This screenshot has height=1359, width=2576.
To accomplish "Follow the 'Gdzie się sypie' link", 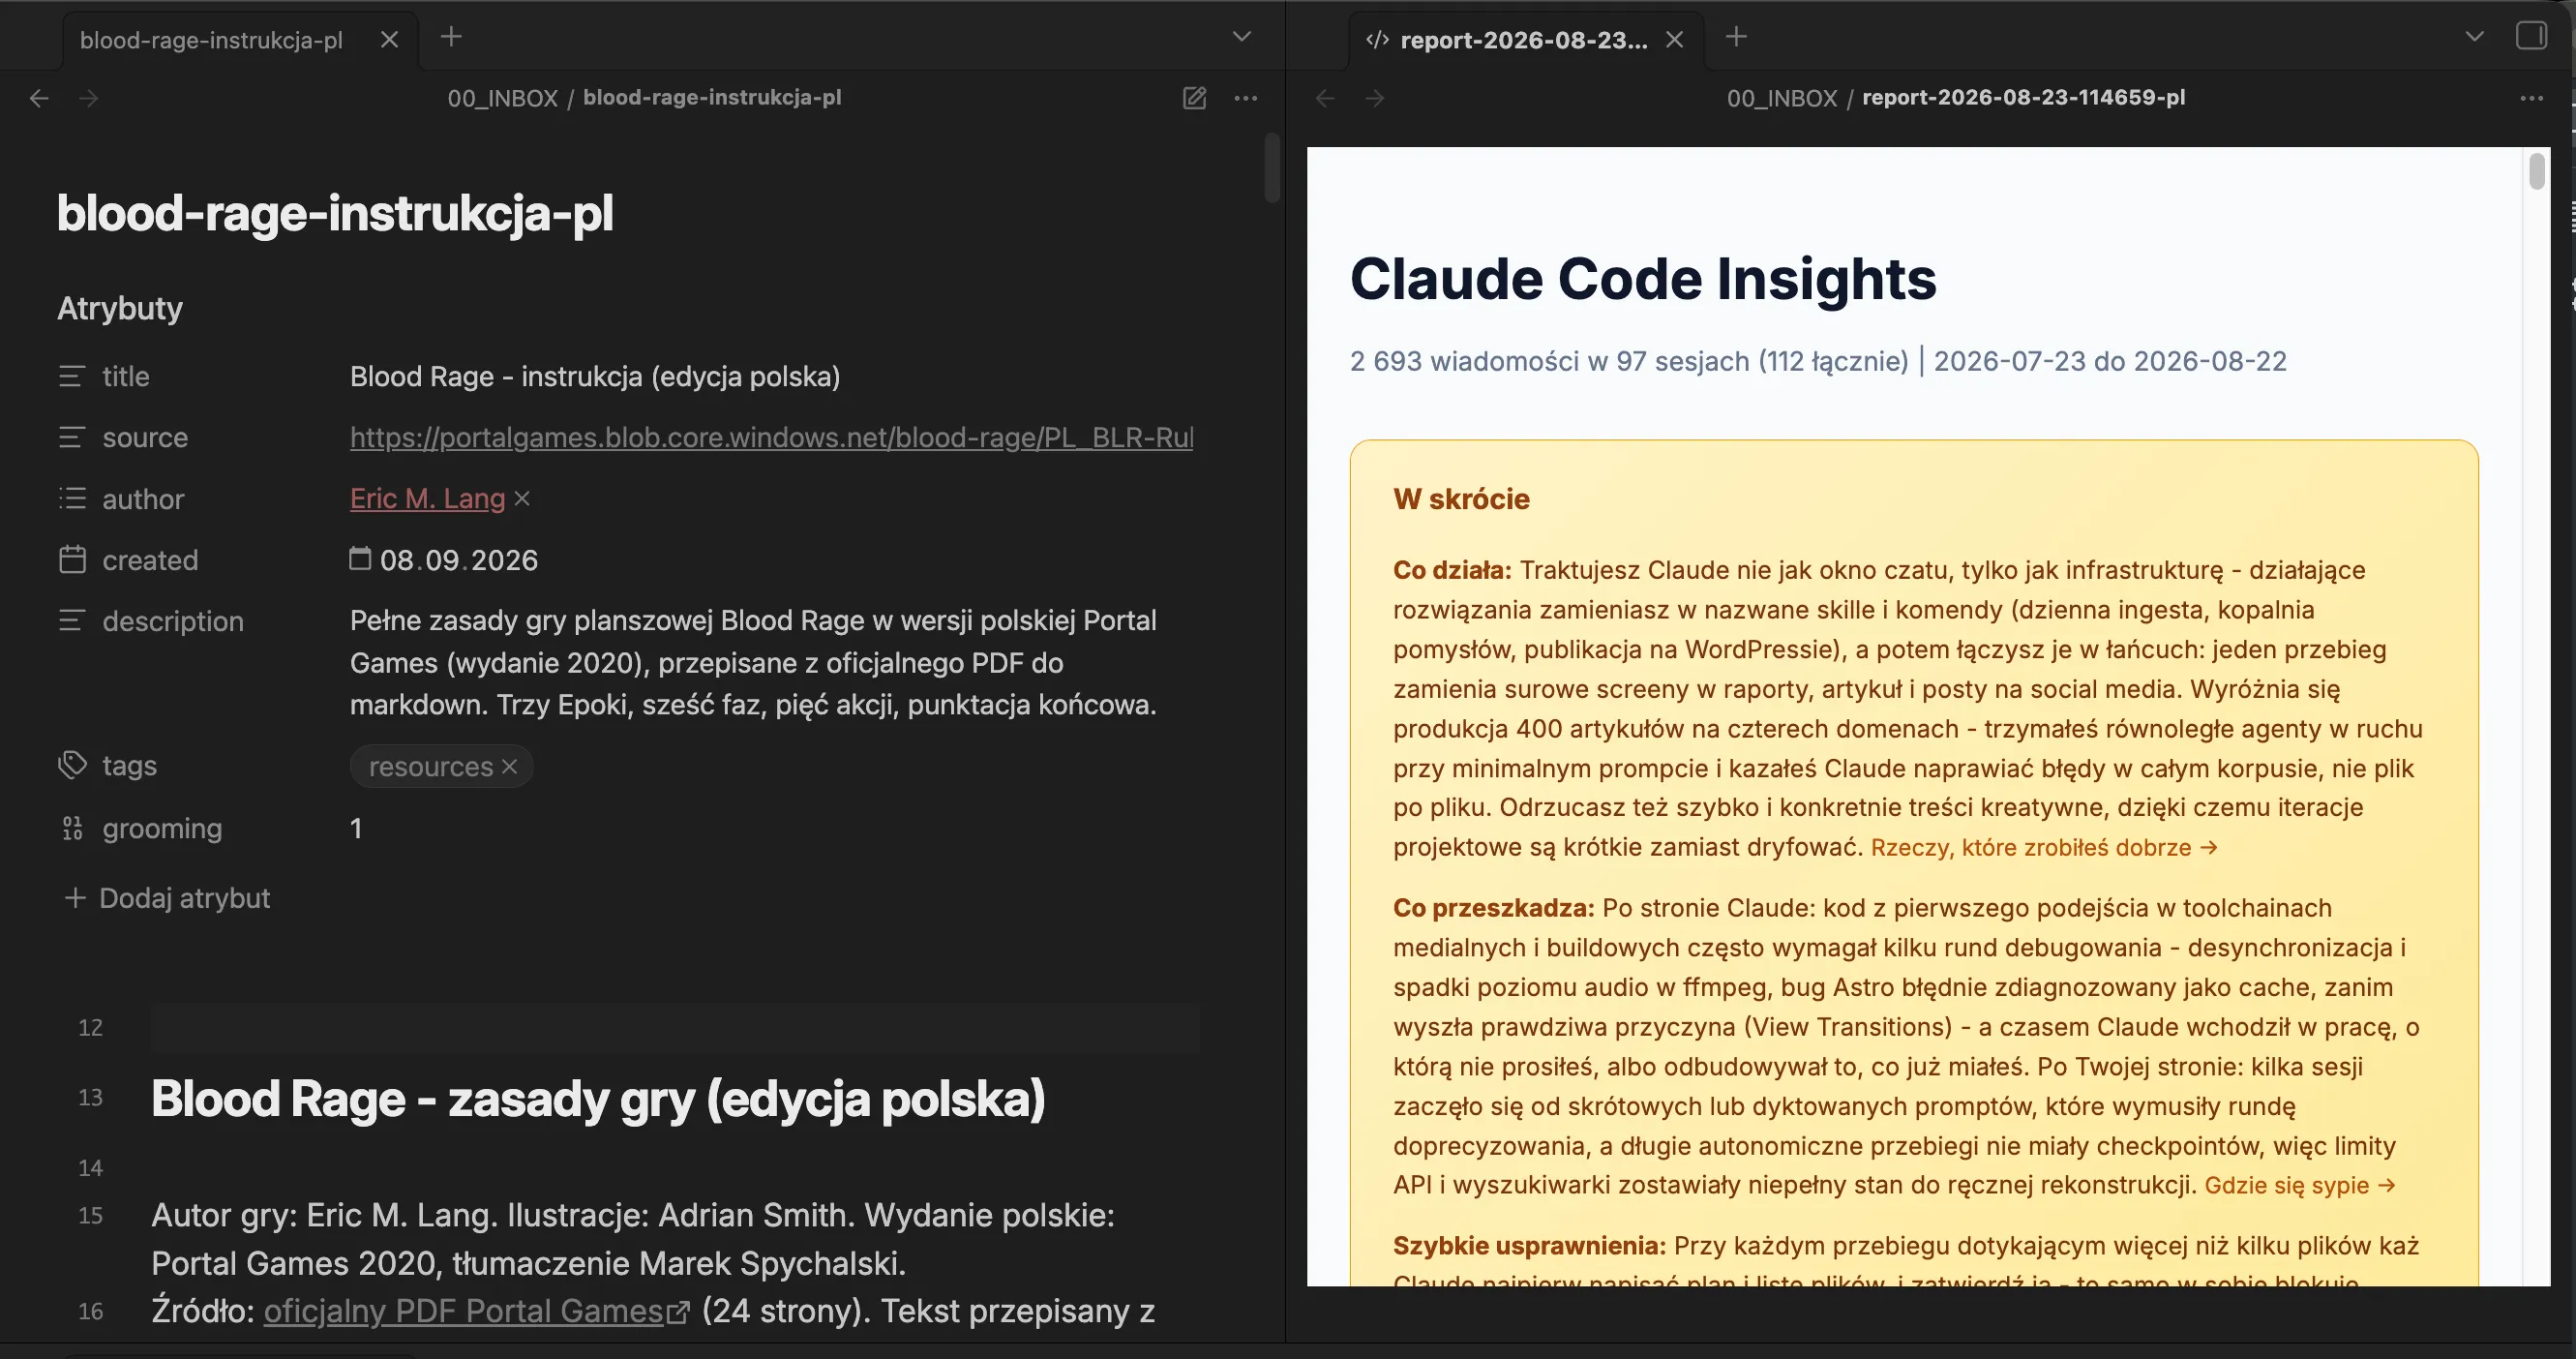I will tap(2300, 1186).
